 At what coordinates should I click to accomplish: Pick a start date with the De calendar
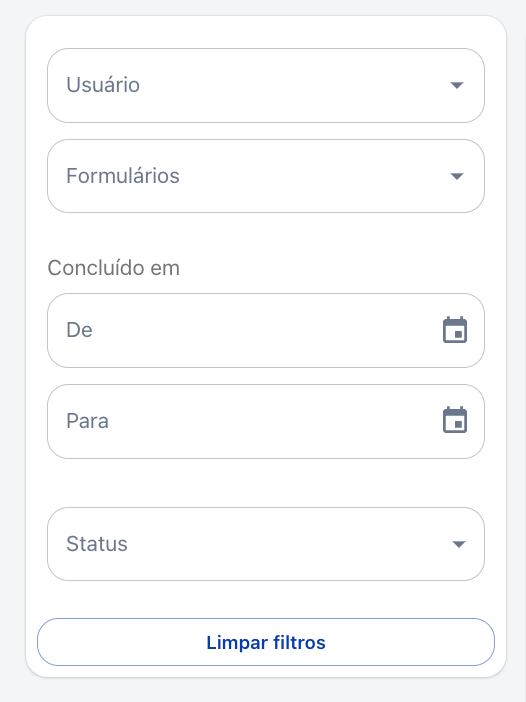click(x=455, y=330)
